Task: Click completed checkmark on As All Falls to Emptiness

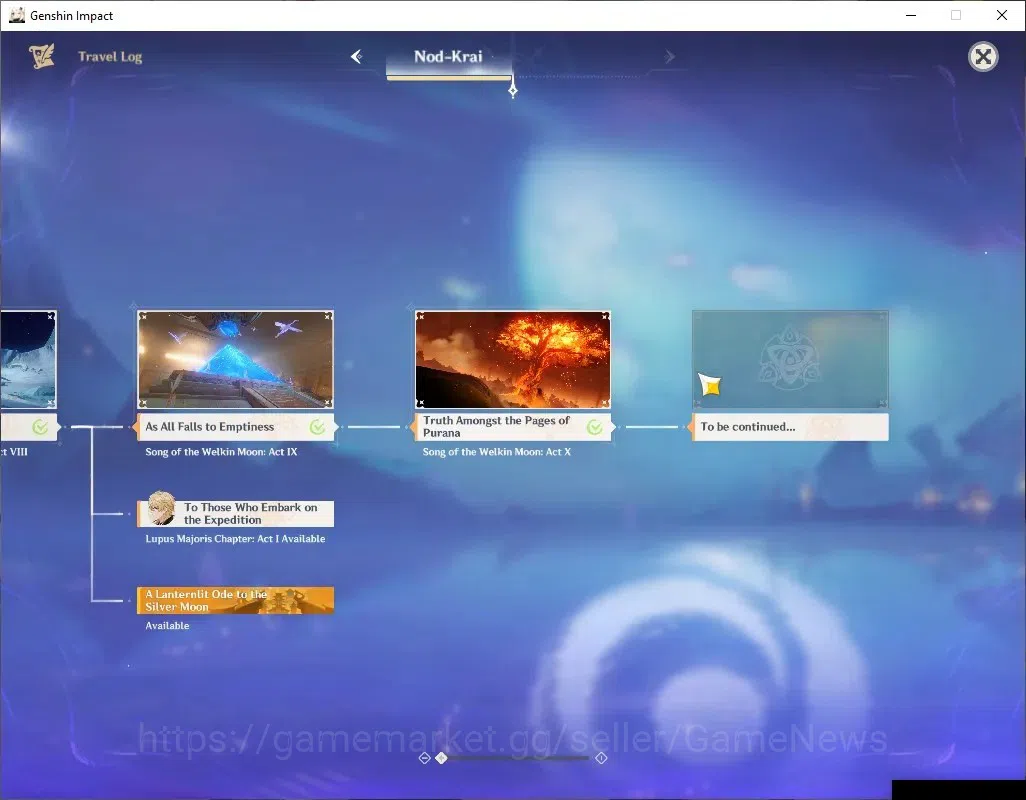Action: click(317, 427)
